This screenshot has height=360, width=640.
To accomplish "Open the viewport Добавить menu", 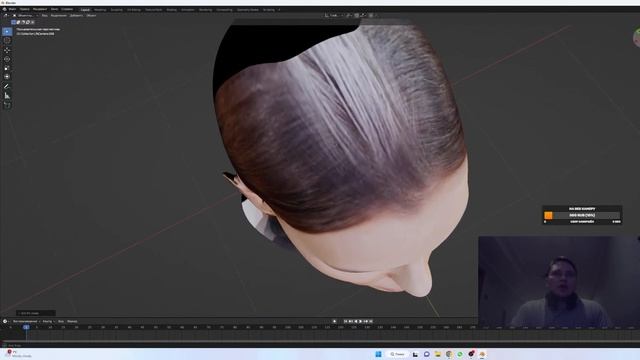I will click(76, 16).
